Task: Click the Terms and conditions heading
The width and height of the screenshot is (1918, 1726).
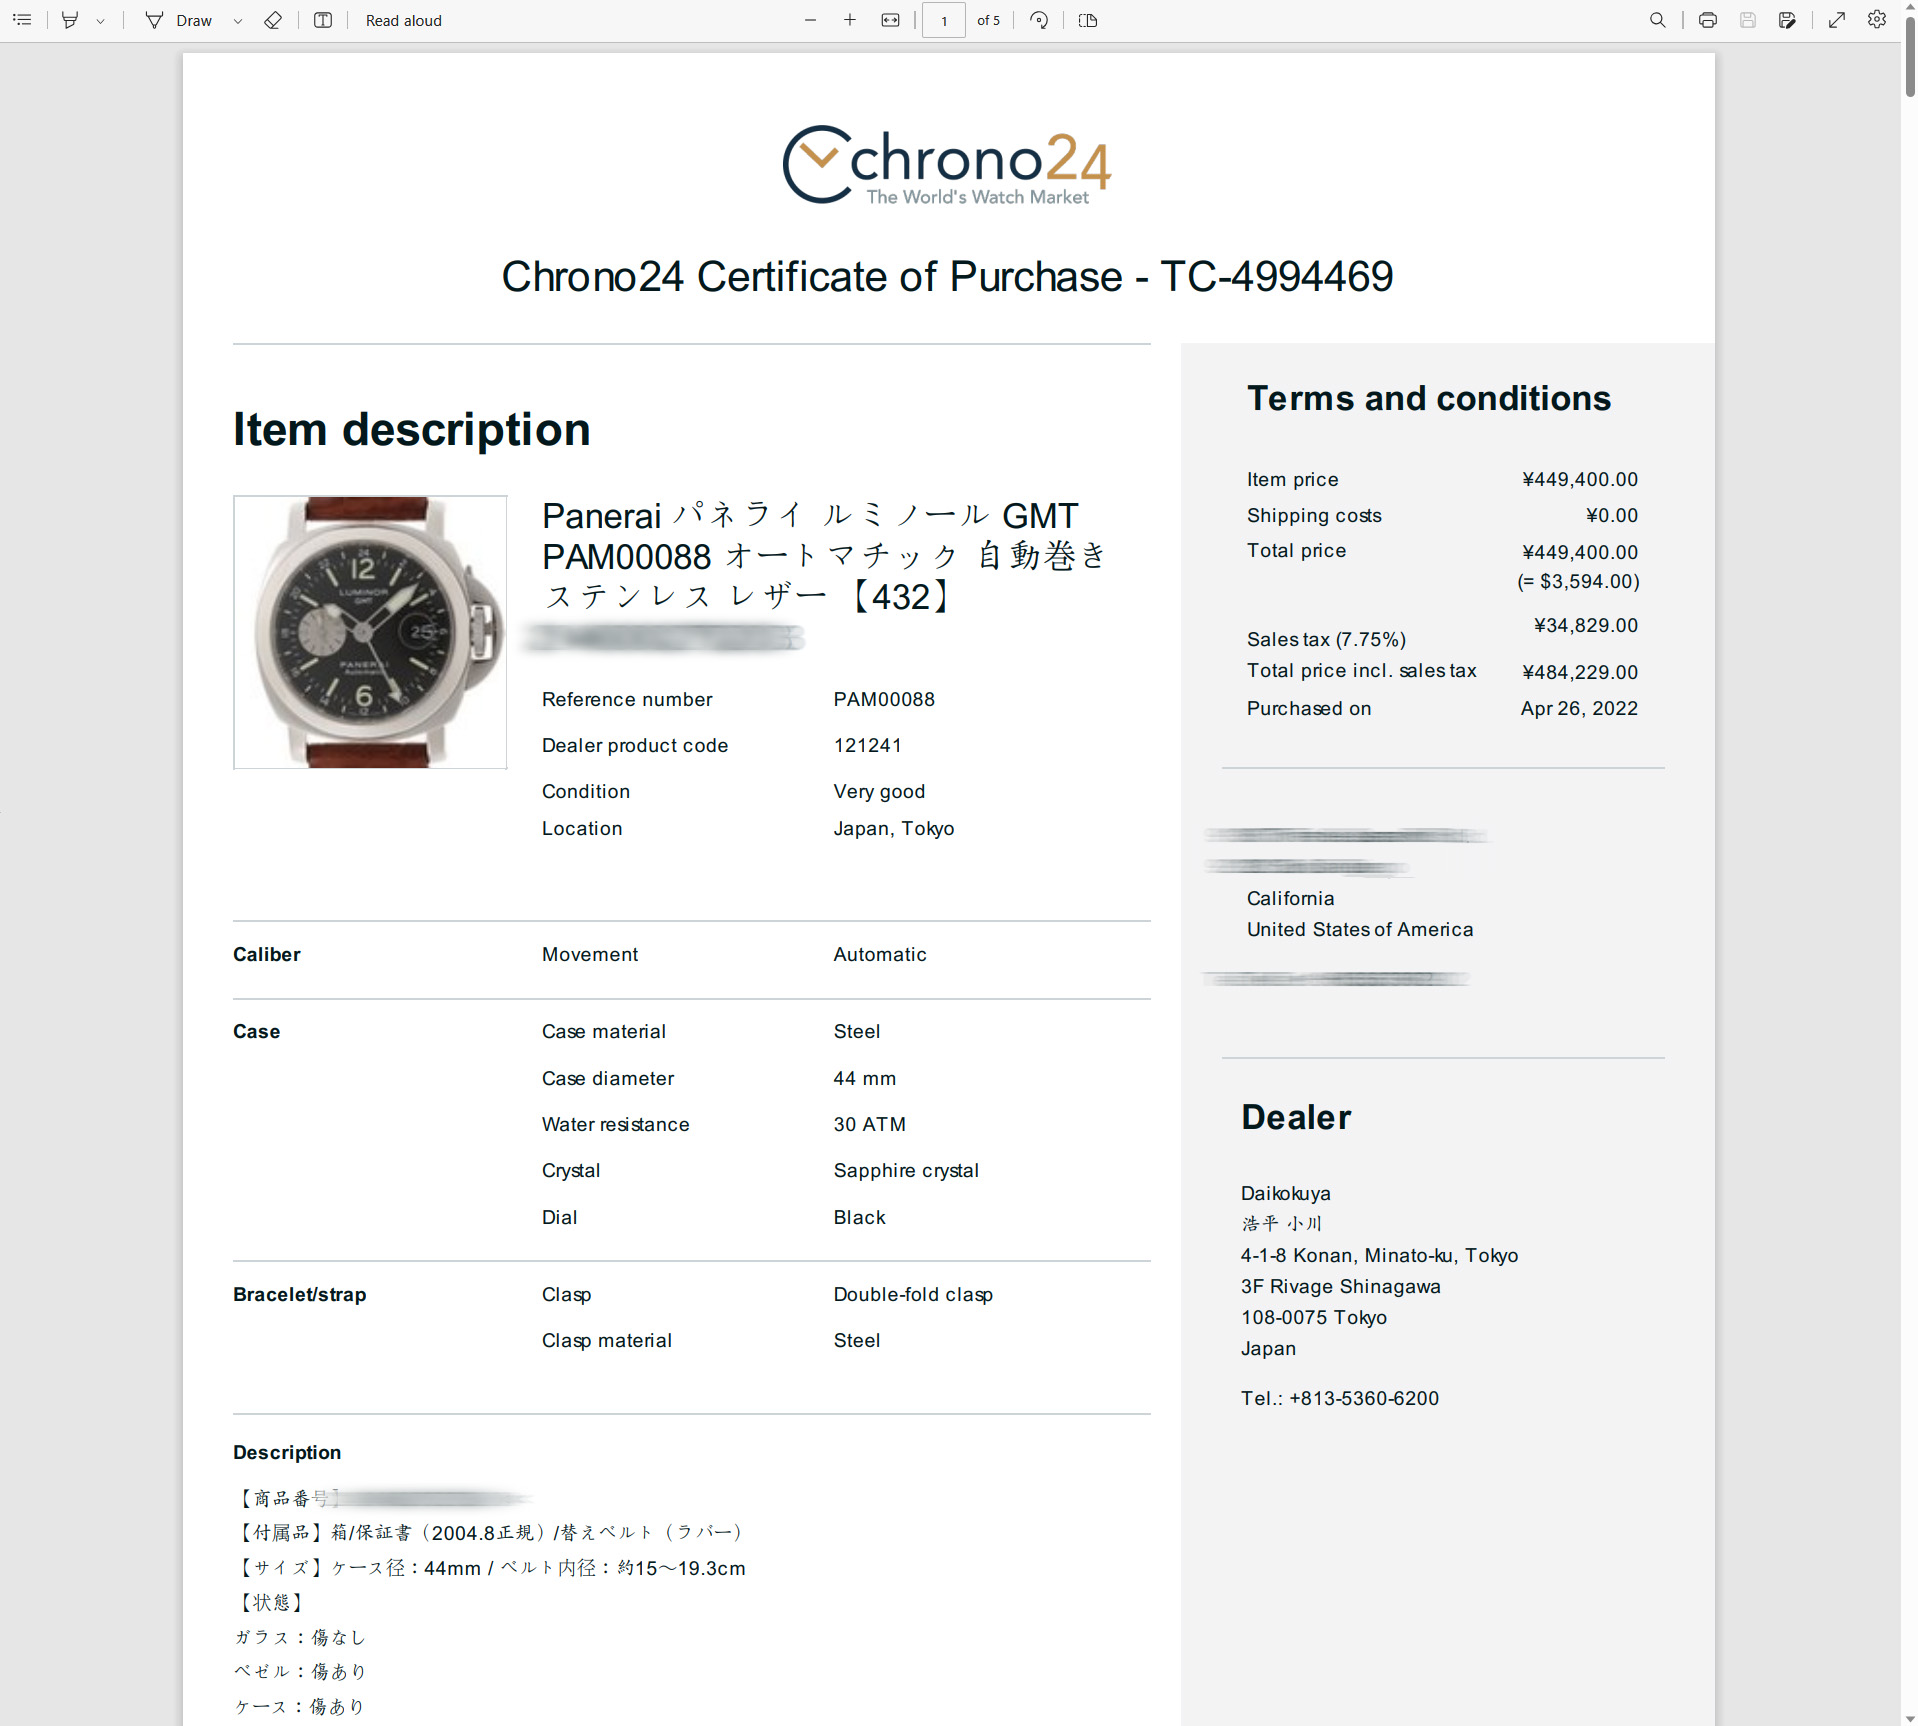Action: 1429,398
